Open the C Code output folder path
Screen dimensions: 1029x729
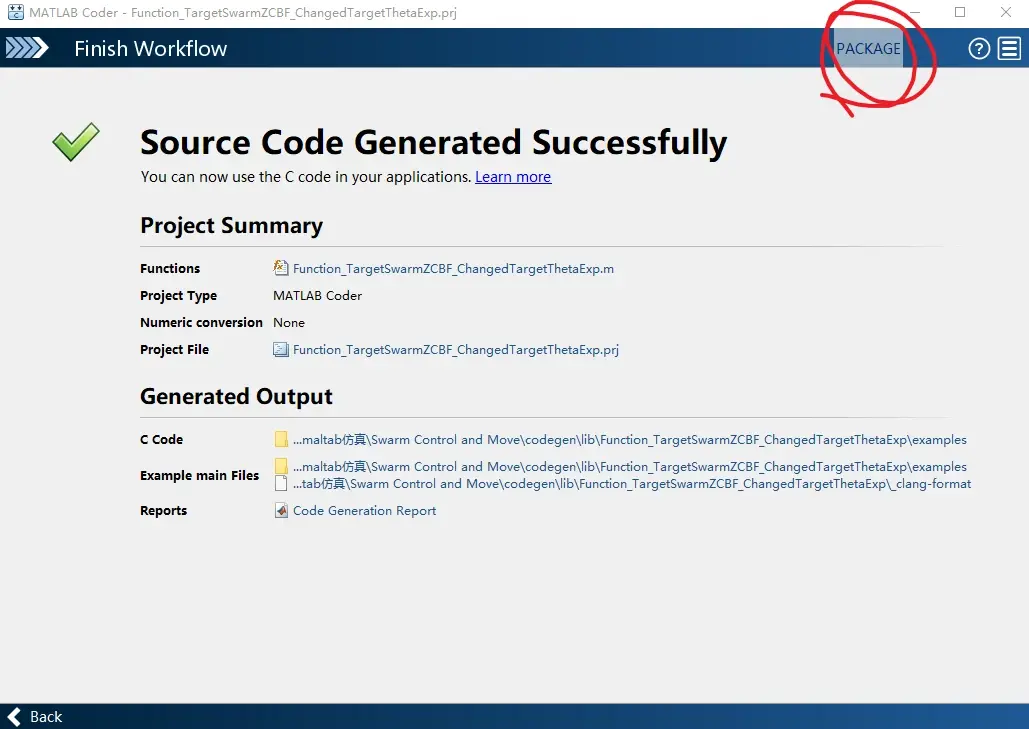coord(629,440)
